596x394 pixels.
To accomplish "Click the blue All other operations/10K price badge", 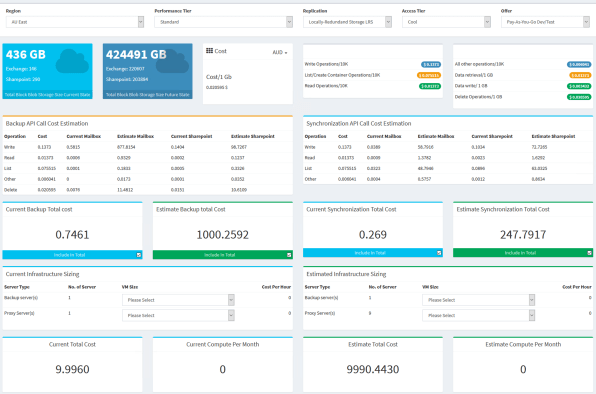I will [579, 65].
